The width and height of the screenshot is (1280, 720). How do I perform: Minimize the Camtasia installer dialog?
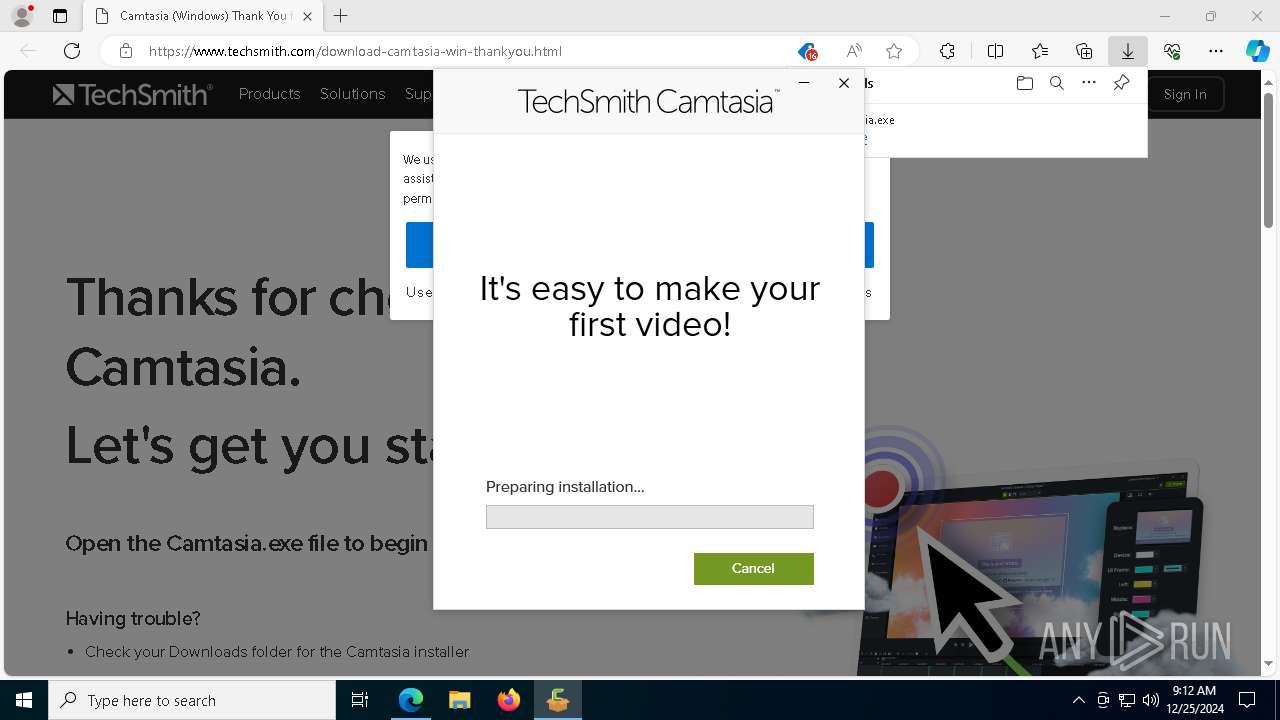click(x=804, y=83)
